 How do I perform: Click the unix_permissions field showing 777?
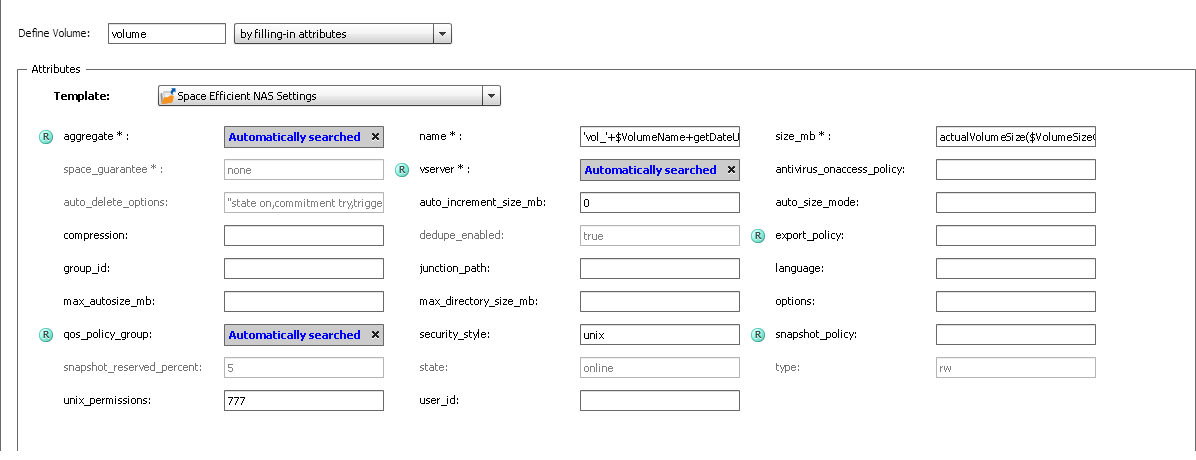tap(304, 400)
